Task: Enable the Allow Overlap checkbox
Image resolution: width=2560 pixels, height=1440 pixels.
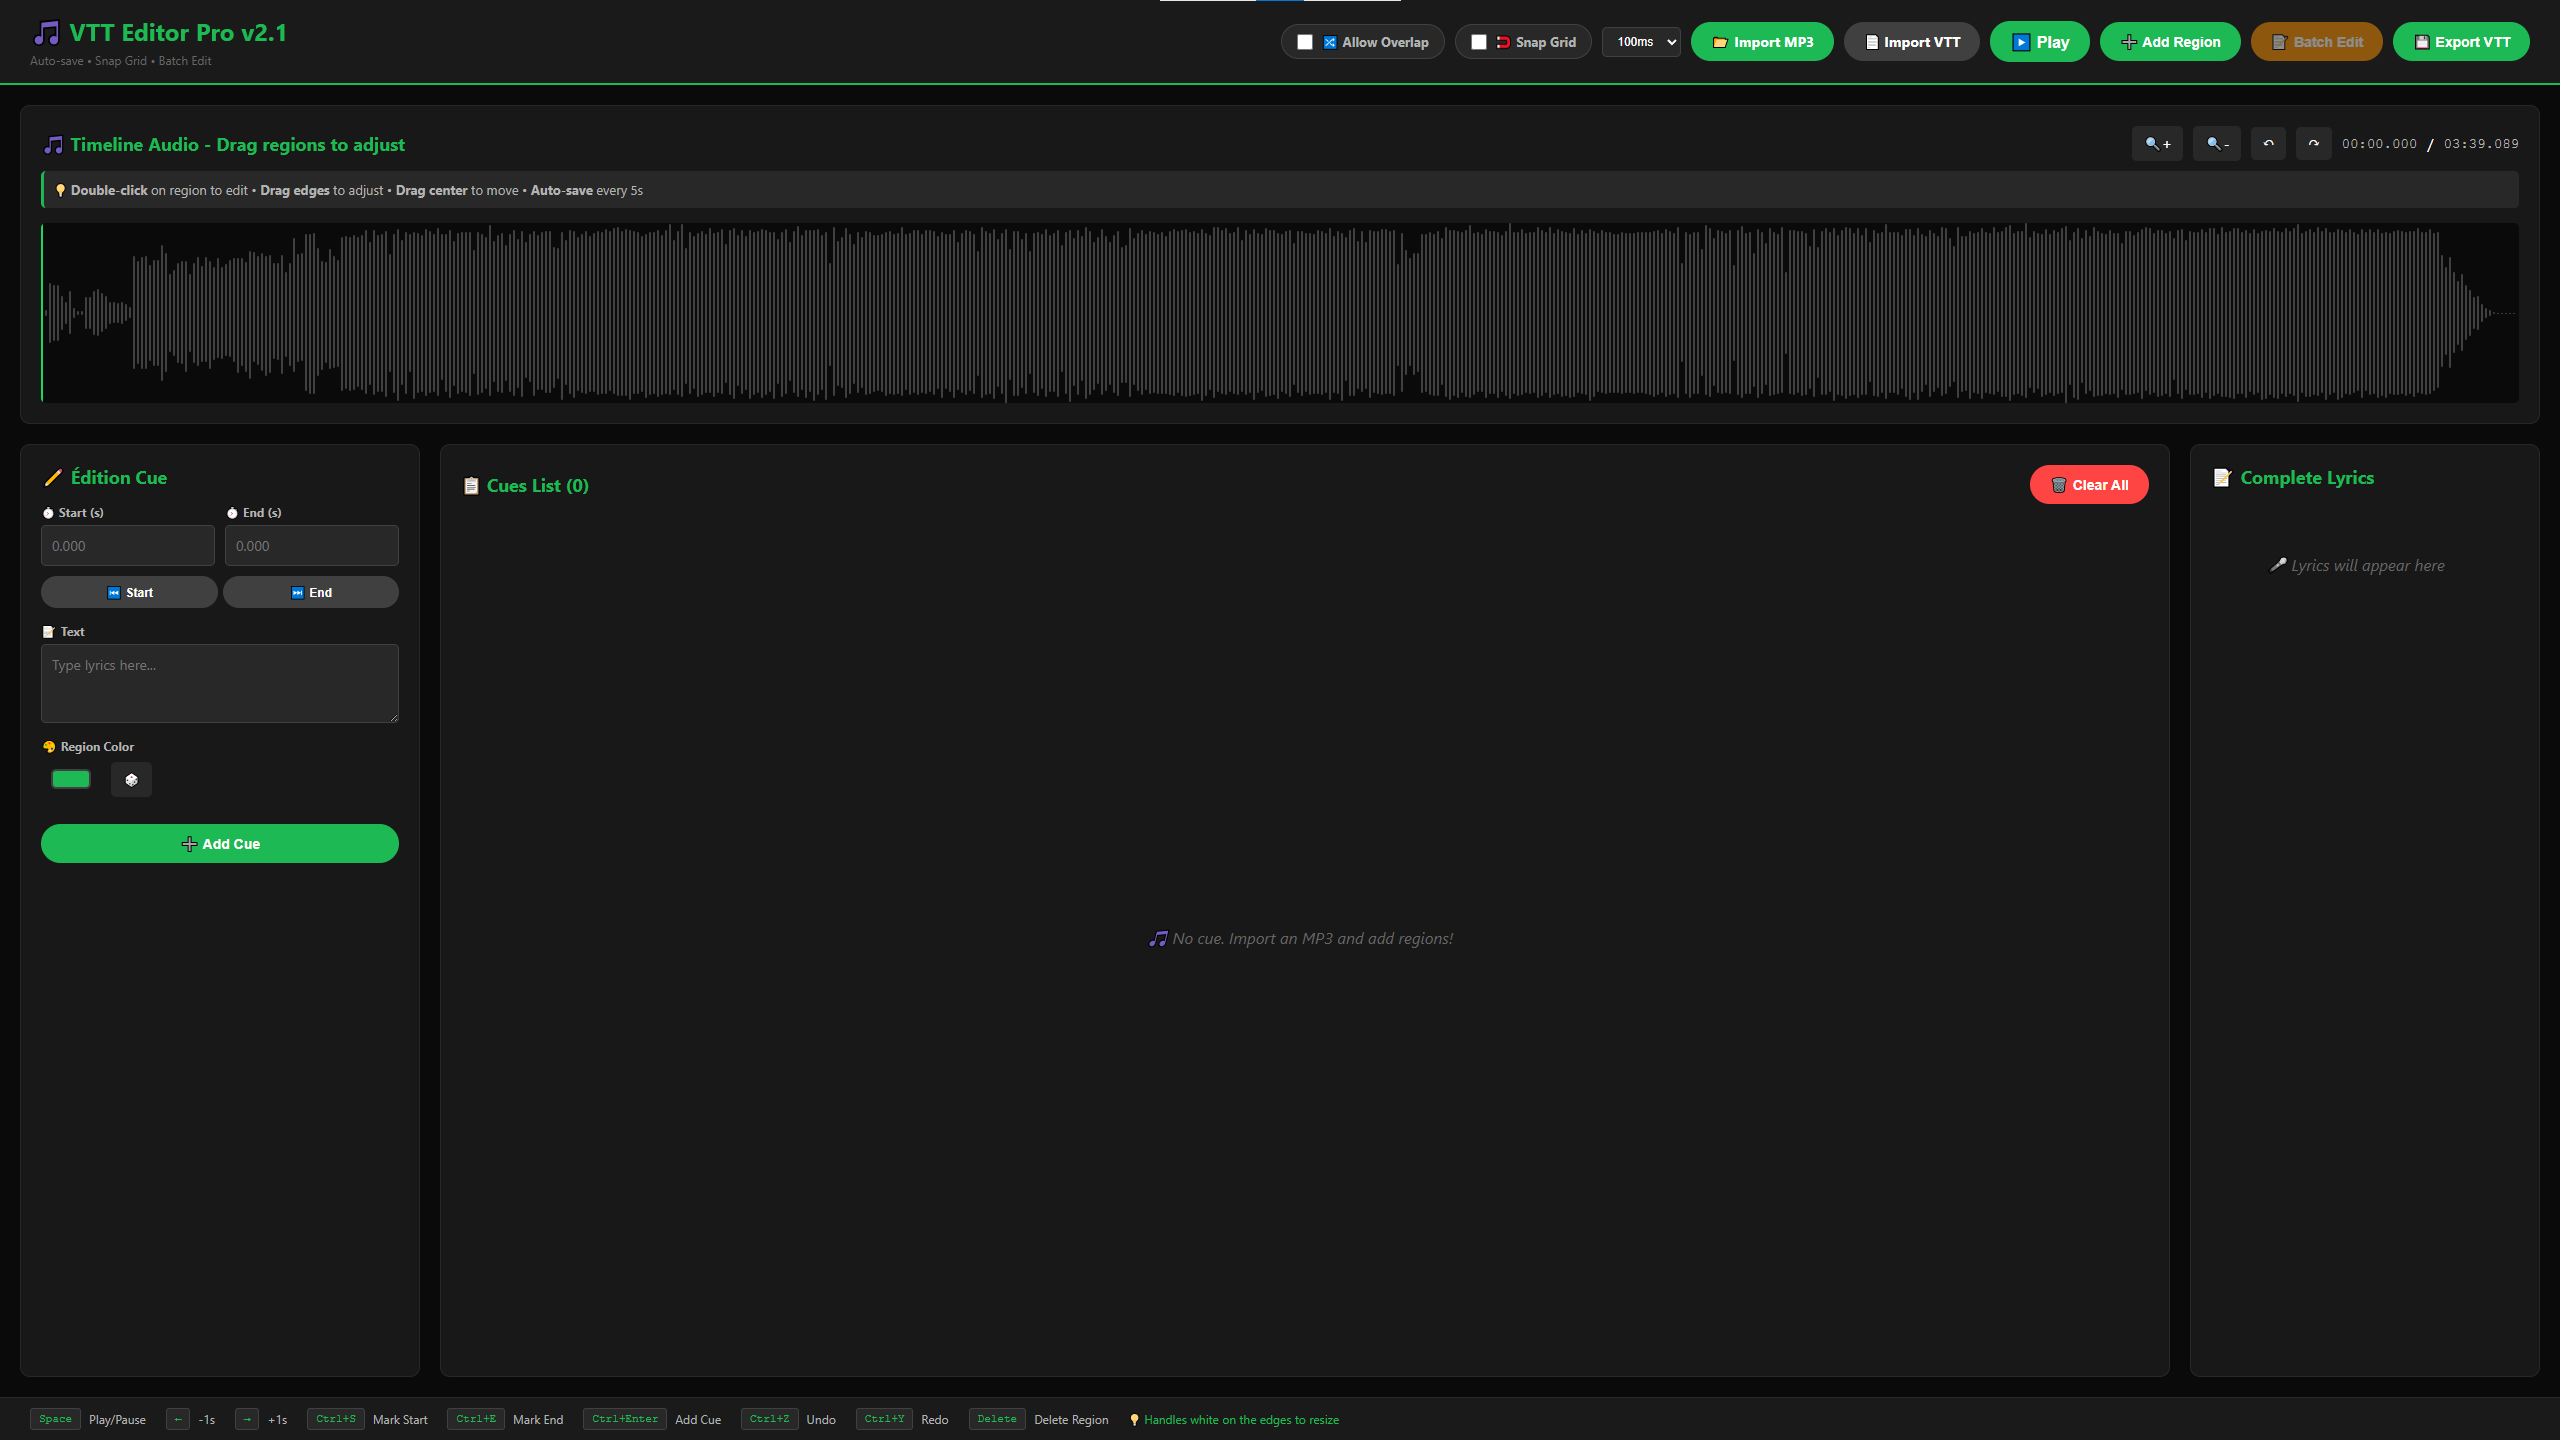Action: [x=1304, y=41]
